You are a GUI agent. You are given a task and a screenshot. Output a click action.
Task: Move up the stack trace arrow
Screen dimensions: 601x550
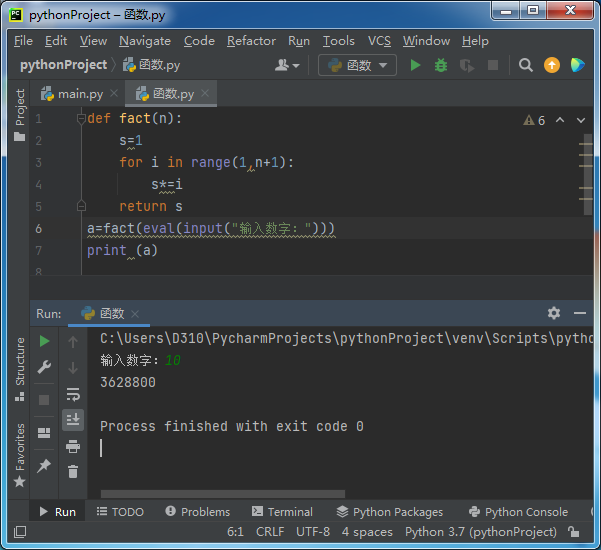click(73, 341)
